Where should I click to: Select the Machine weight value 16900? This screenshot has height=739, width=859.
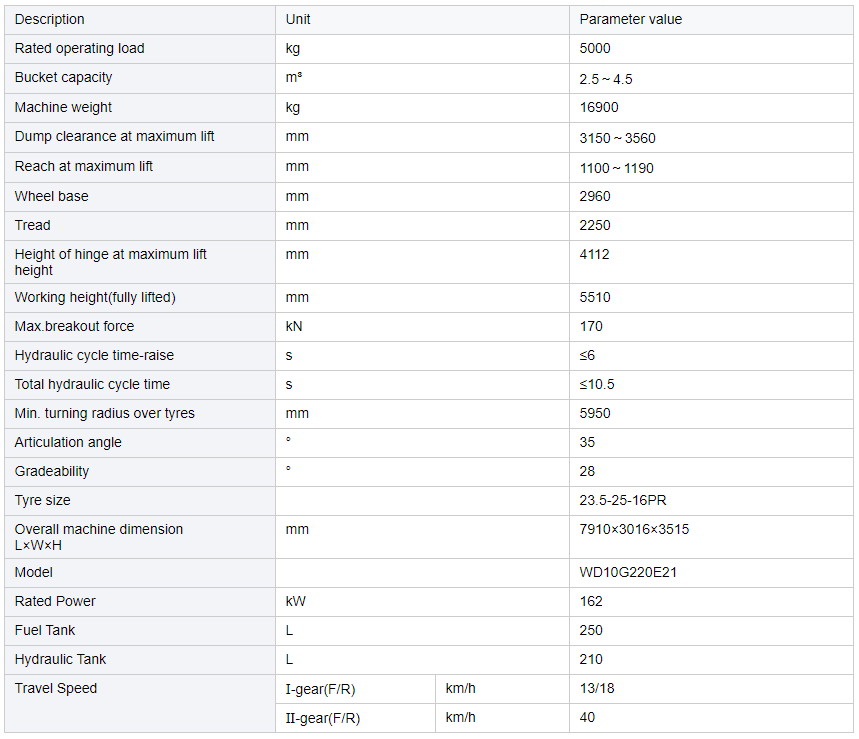pos(599,107)
